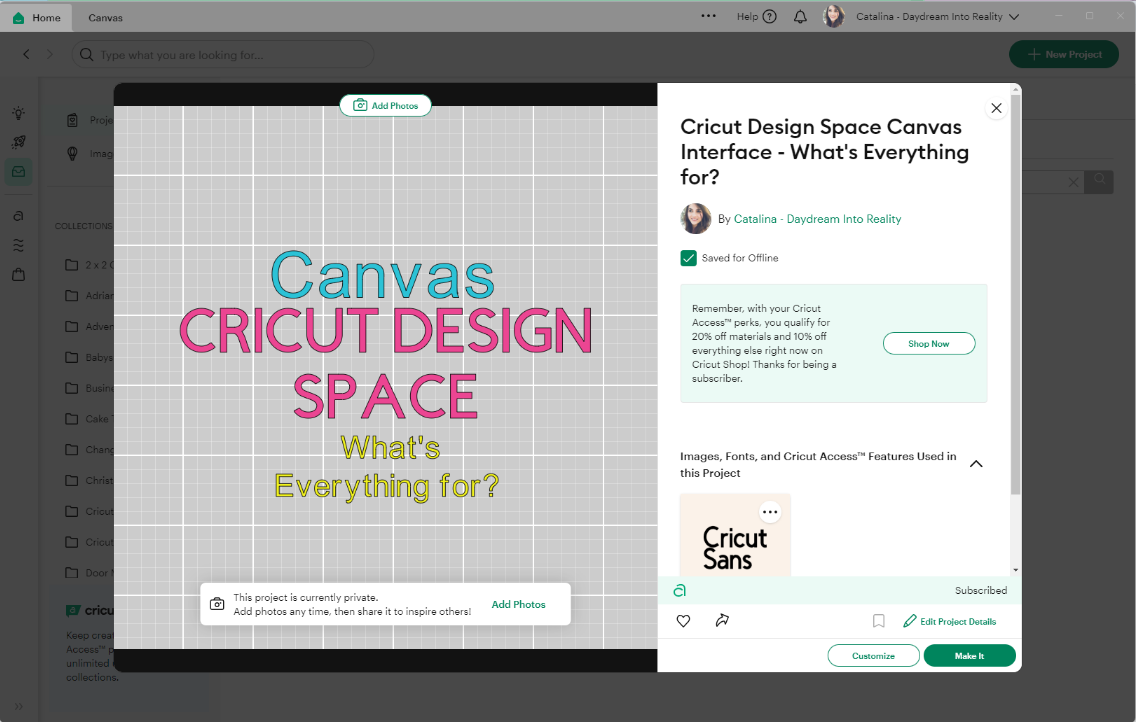This screenshot has width=1136, height=722.
Task: Collapse the Images, Fonts, and Features section
Action: (977, 463)
